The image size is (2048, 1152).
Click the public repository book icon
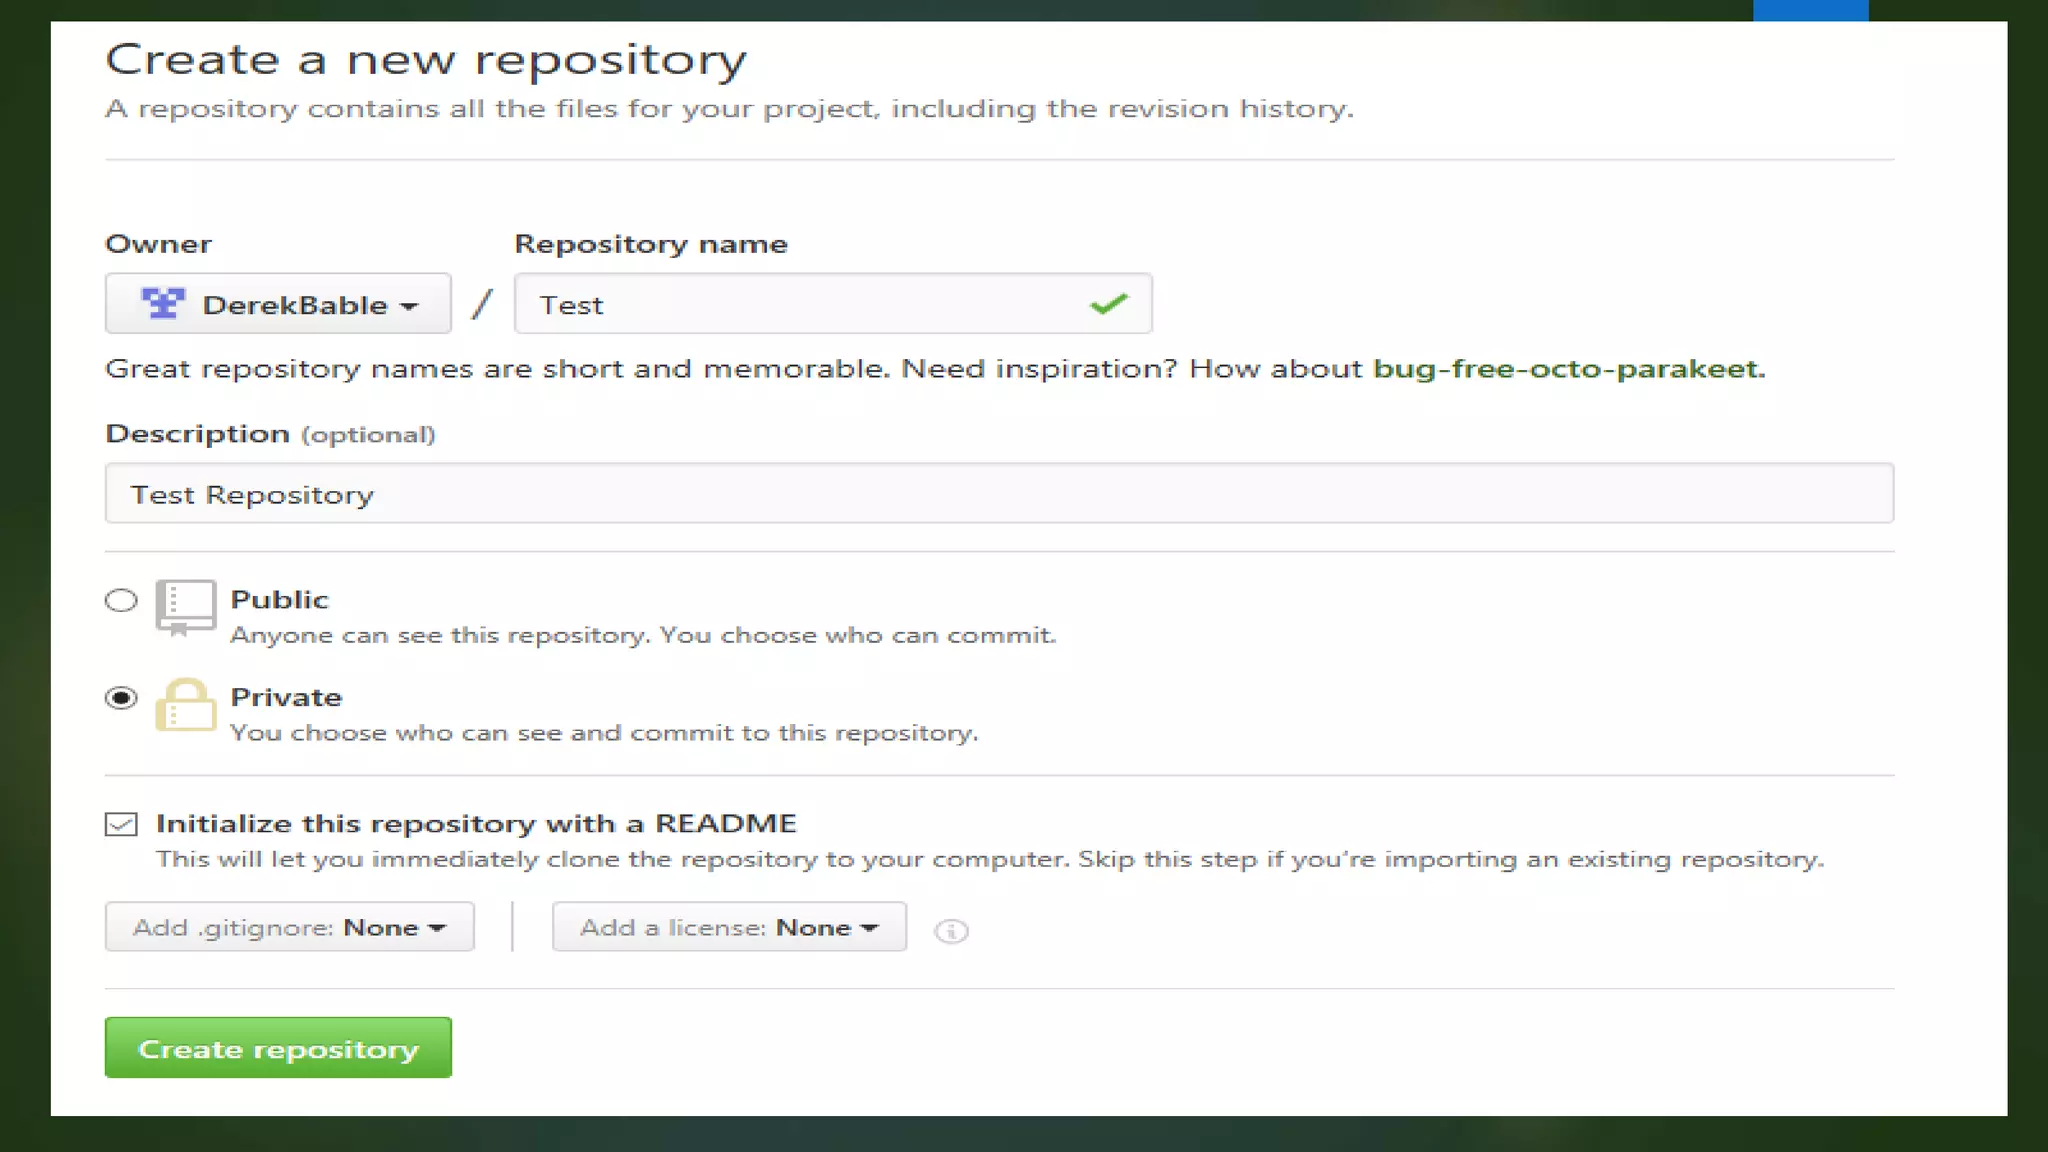coord(185,606)
